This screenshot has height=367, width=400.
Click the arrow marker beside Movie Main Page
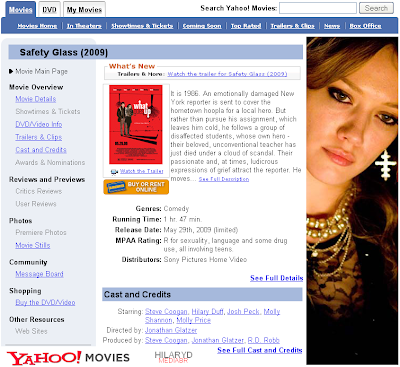(x=11, y=71)
